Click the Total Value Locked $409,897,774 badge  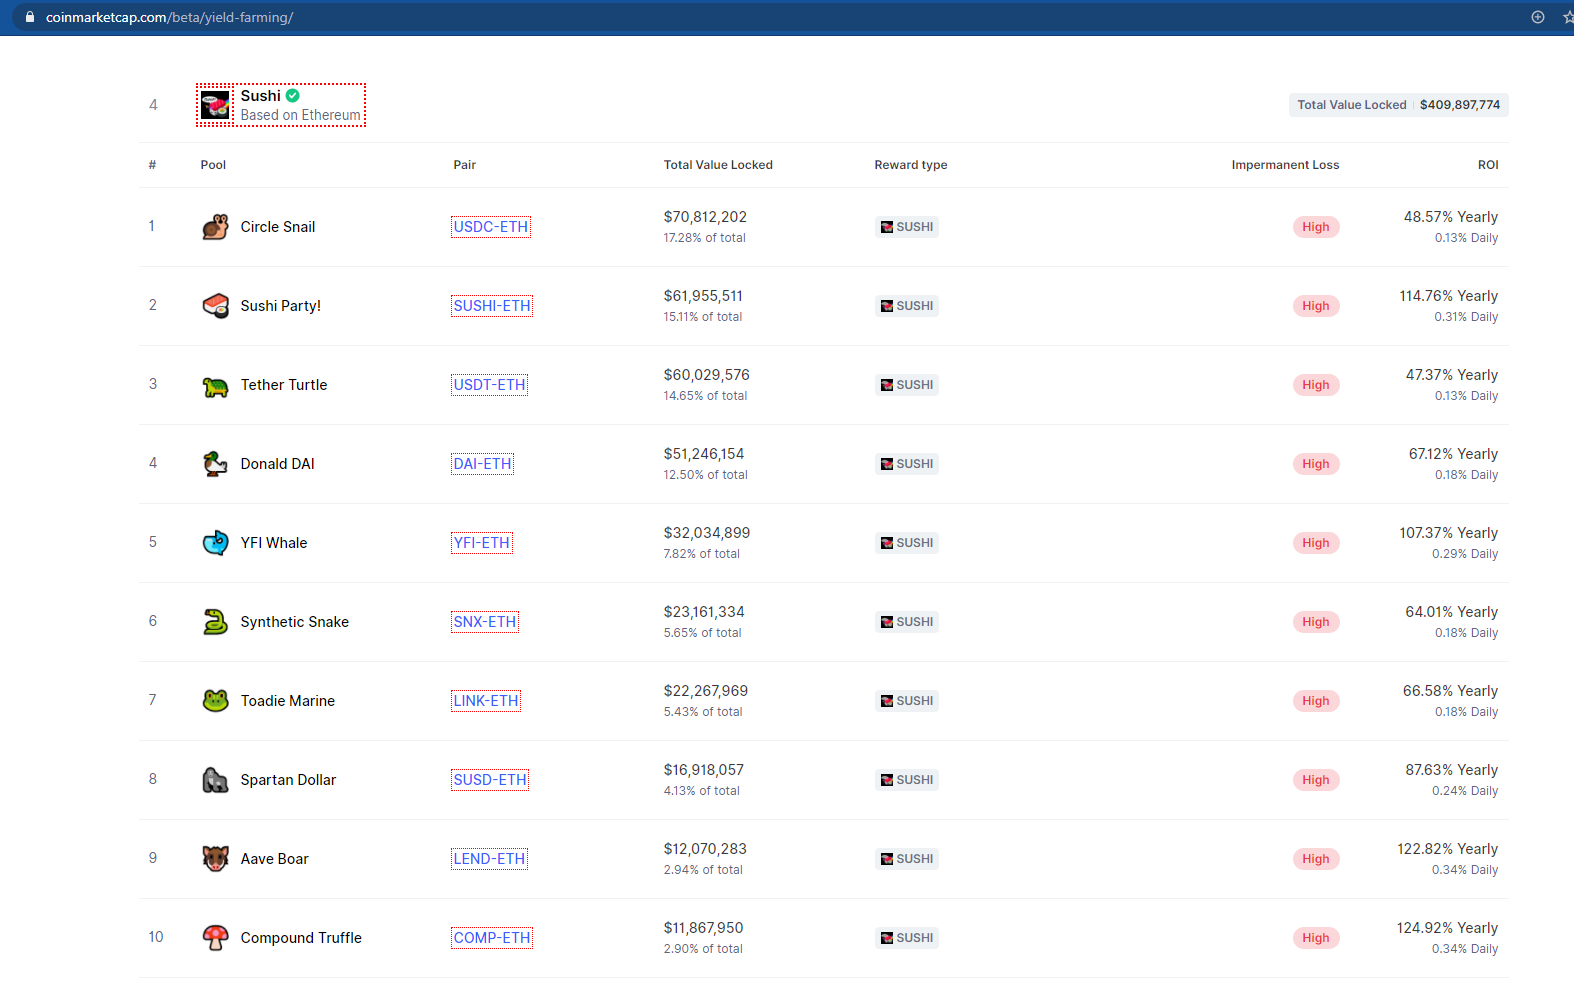[1399, 105]
